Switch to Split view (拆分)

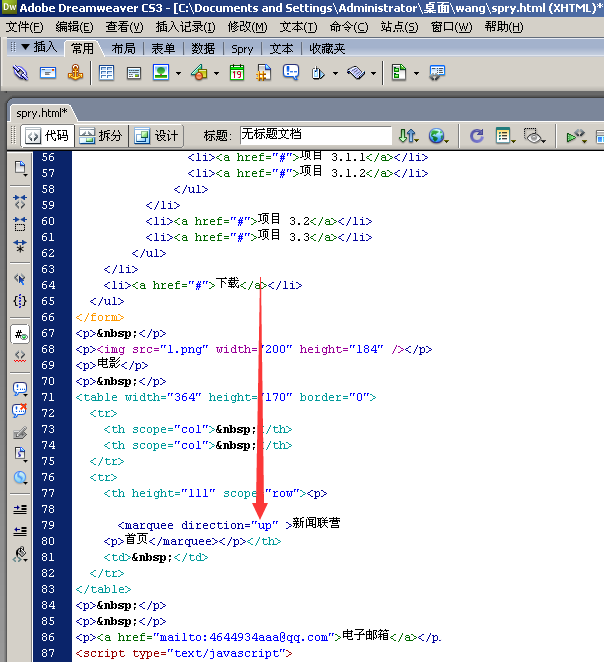pyautogui.click(x=101, y=136)
